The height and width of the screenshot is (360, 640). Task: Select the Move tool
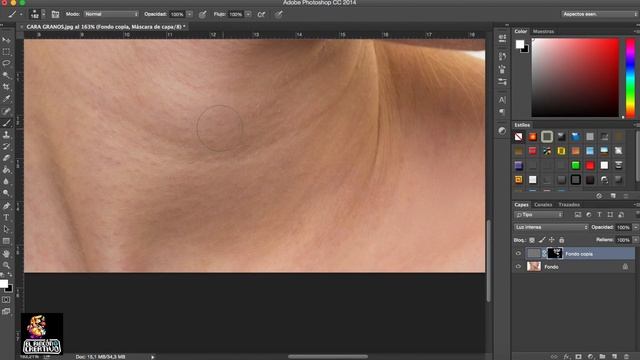(6, 40)
